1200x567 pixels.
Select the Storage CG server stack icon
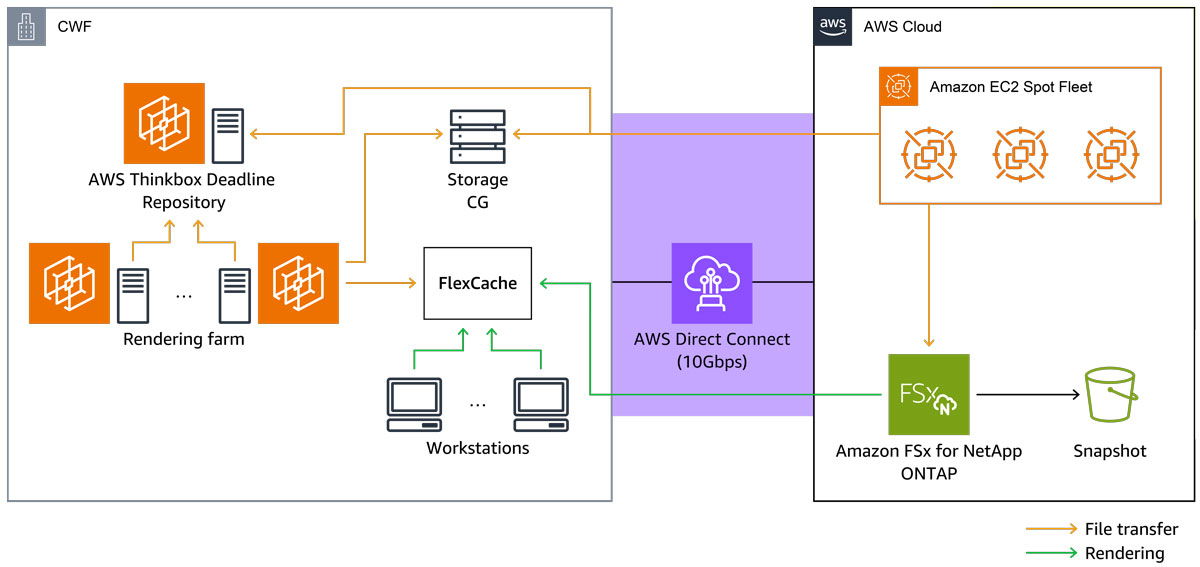(477, 137)
